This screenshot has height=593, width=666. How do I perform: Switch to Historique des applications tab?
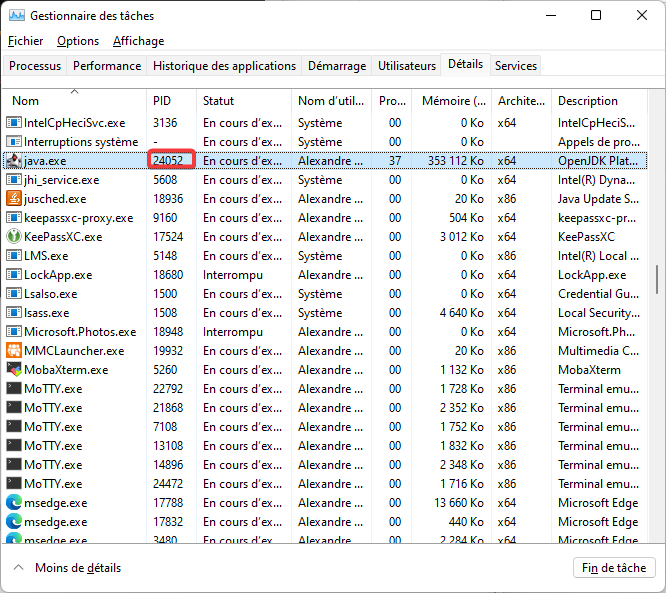pos(224,66)
